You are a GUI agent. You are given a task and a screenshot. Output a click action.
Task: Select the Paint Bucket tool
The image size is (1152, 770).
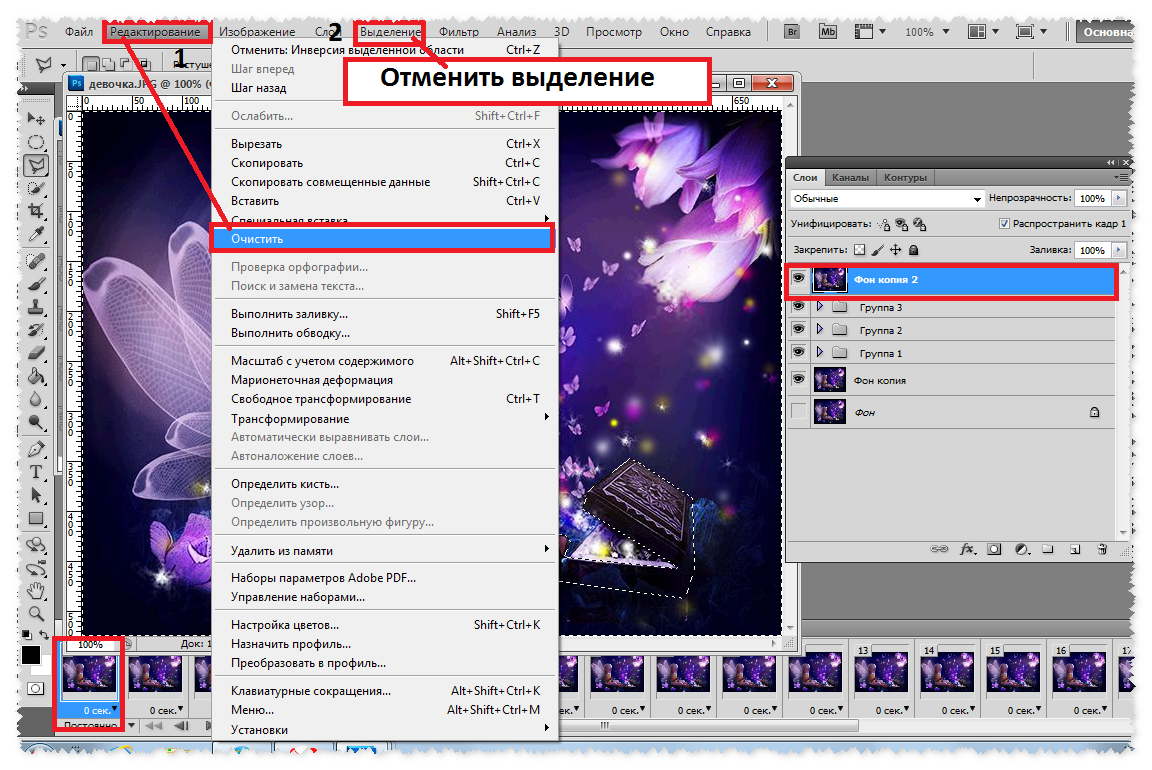(x=35, y=377)
